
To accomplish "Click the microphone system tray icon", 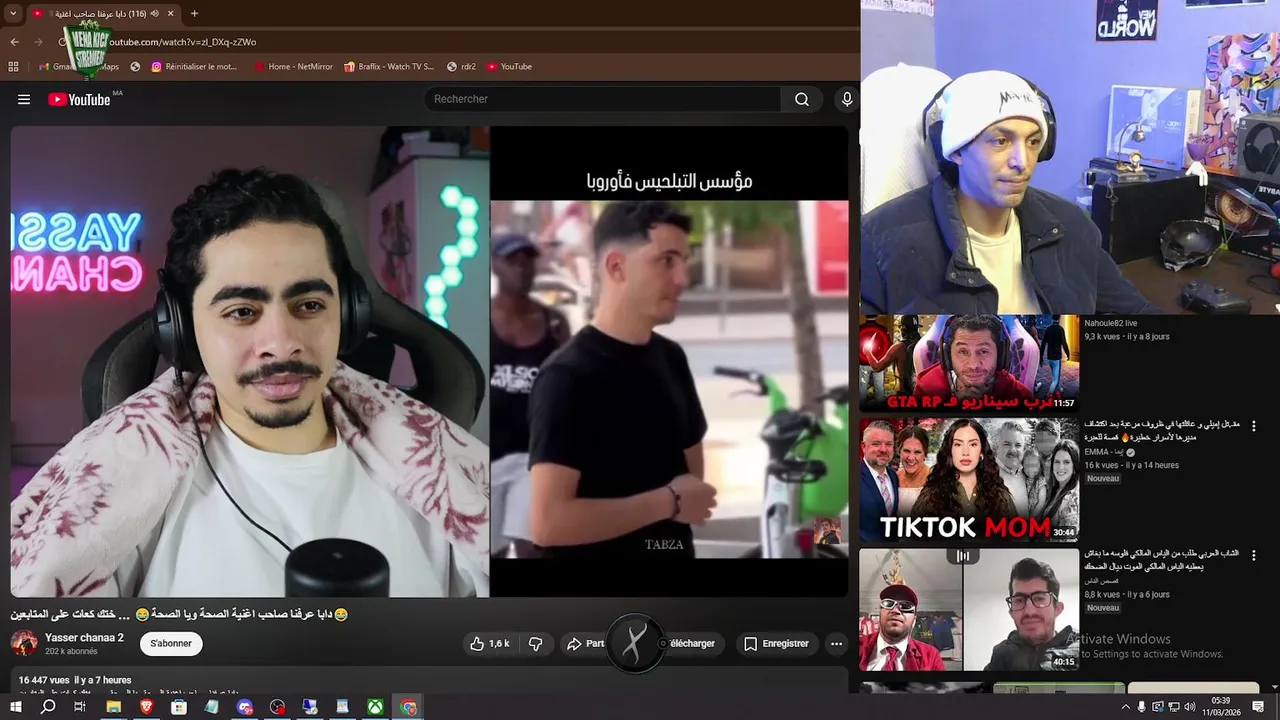I will [x=1141, y=707].
